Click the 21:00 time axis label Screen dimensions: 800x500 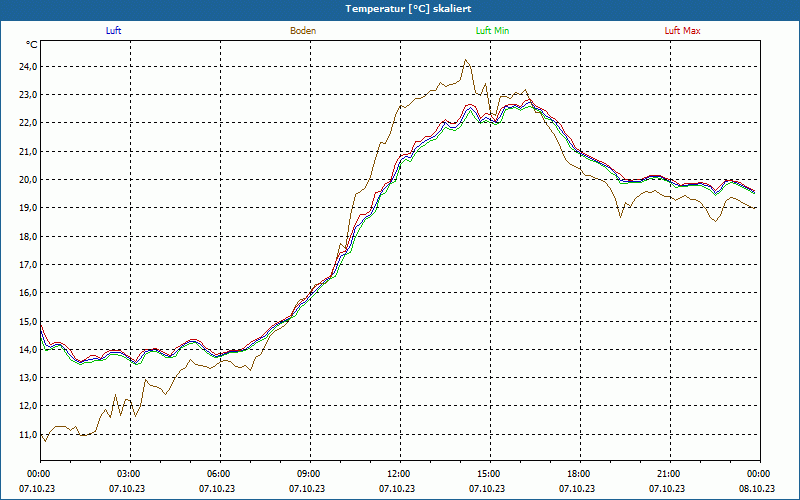click(670, 474)
